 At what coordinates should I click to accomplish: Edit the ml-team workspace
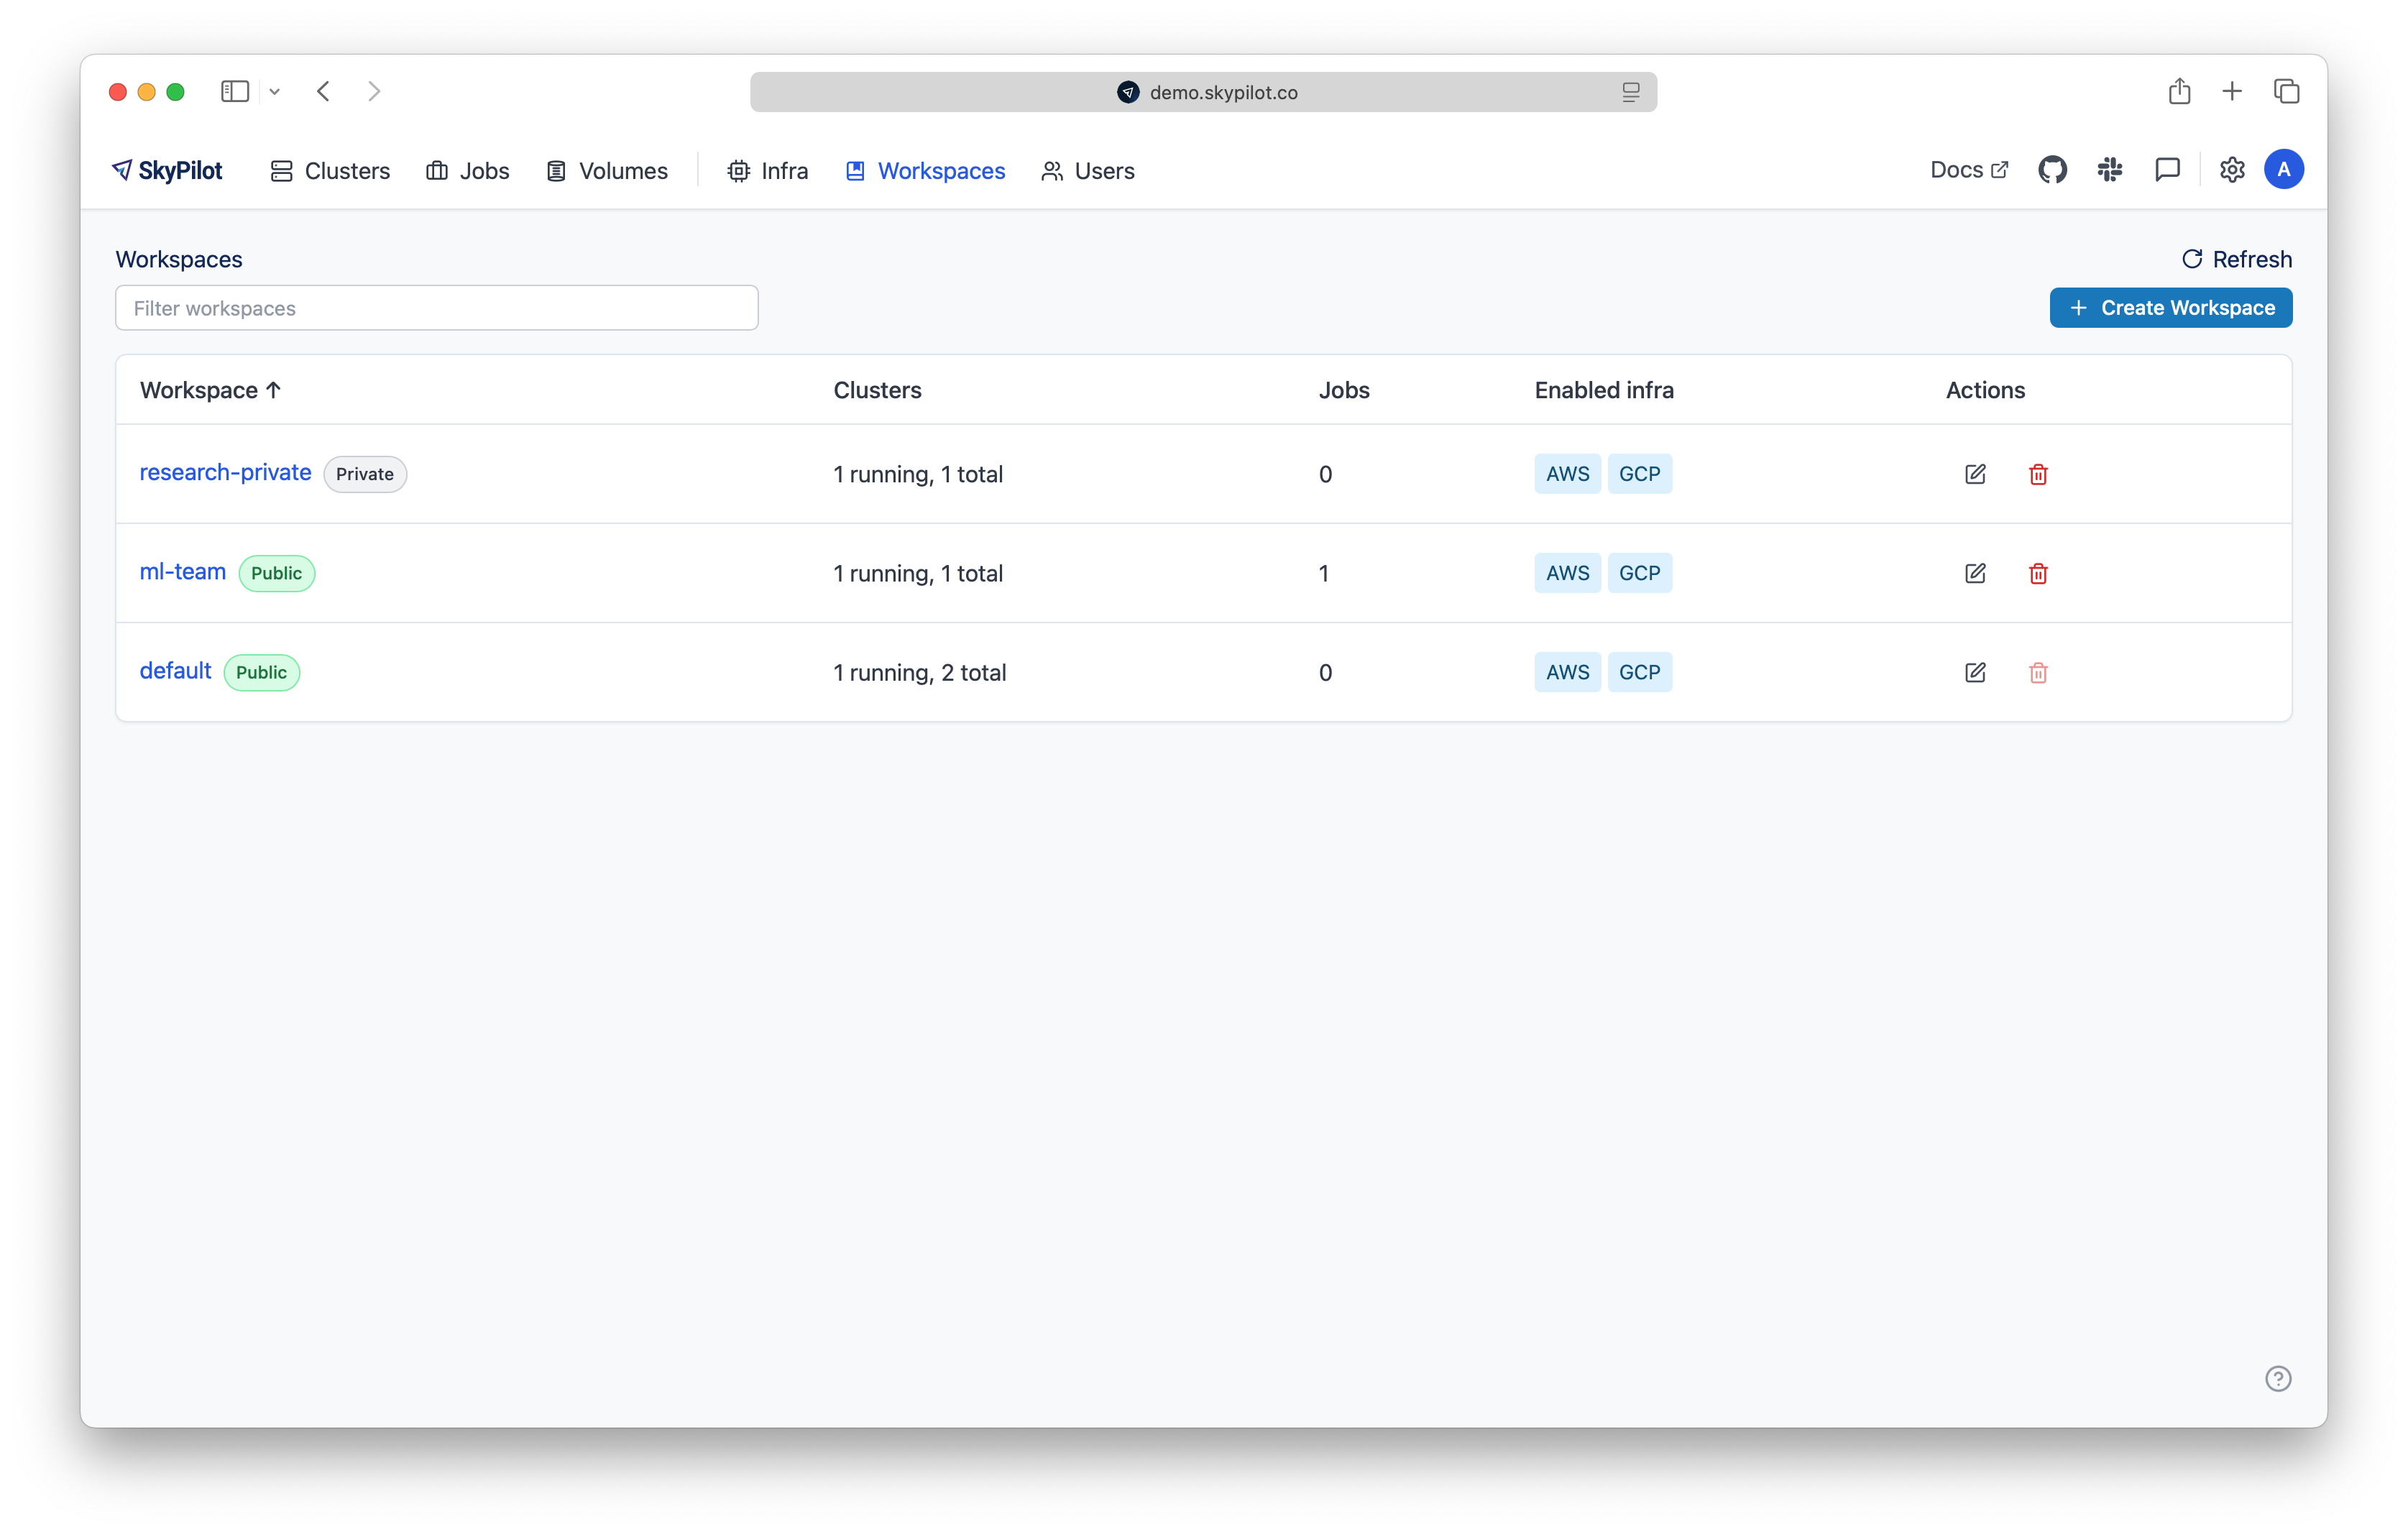[x=1975, y=573]
